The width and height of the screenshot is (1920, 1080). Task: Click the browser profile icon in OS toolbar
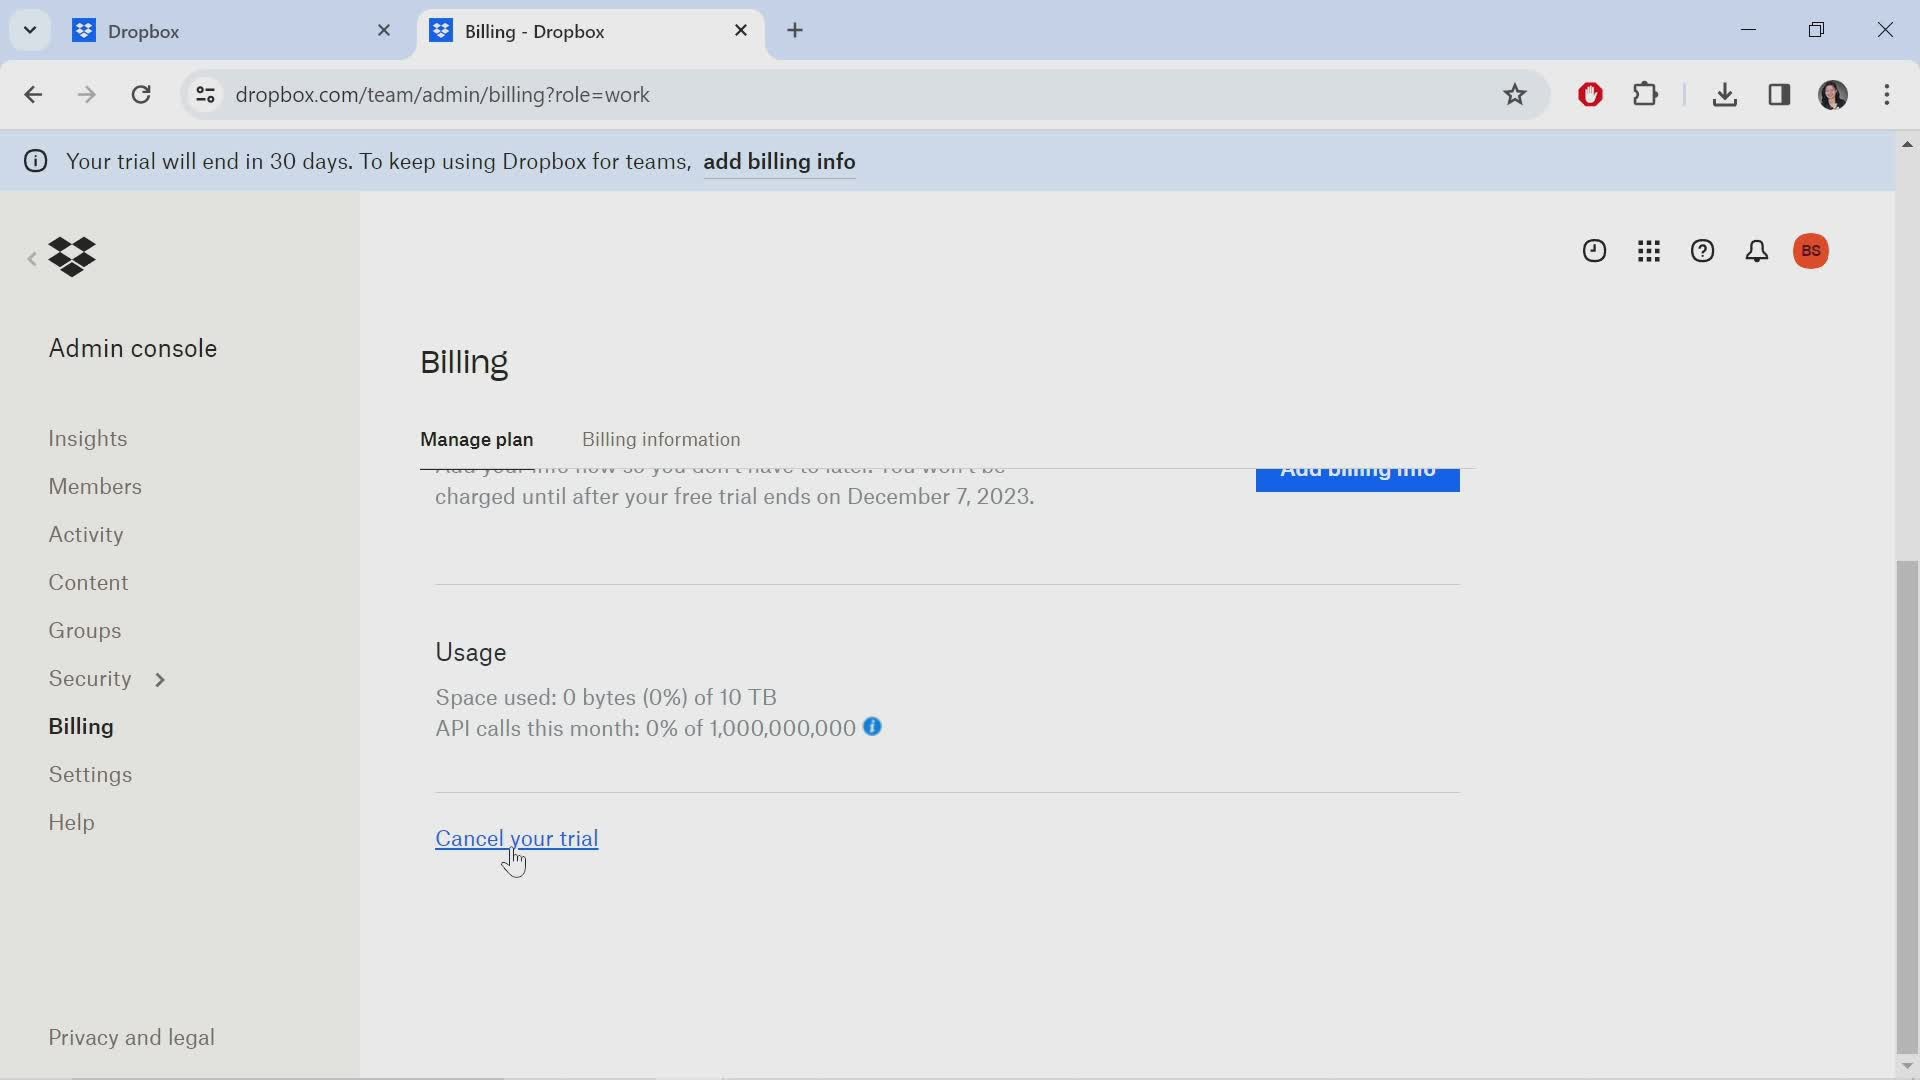tap(1834, 94)
